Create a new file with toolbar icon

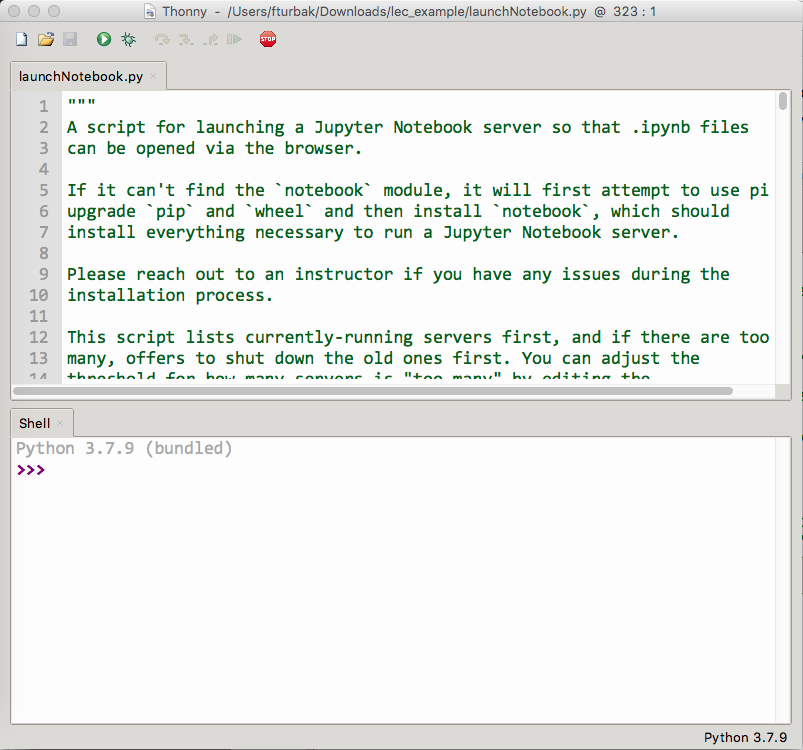22,40
